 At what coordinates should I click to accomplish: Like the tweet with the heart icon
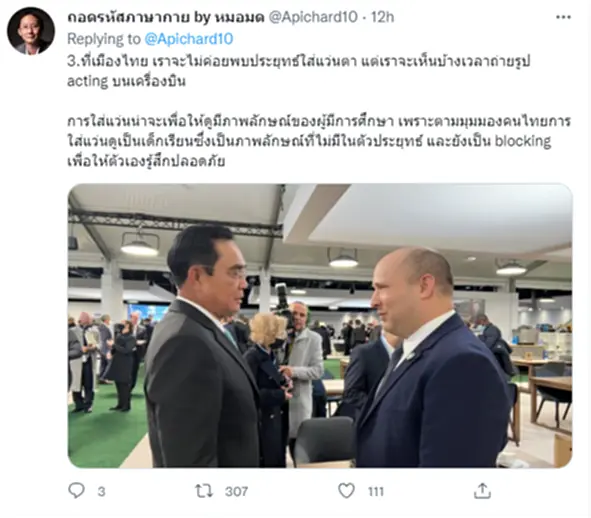346,491
